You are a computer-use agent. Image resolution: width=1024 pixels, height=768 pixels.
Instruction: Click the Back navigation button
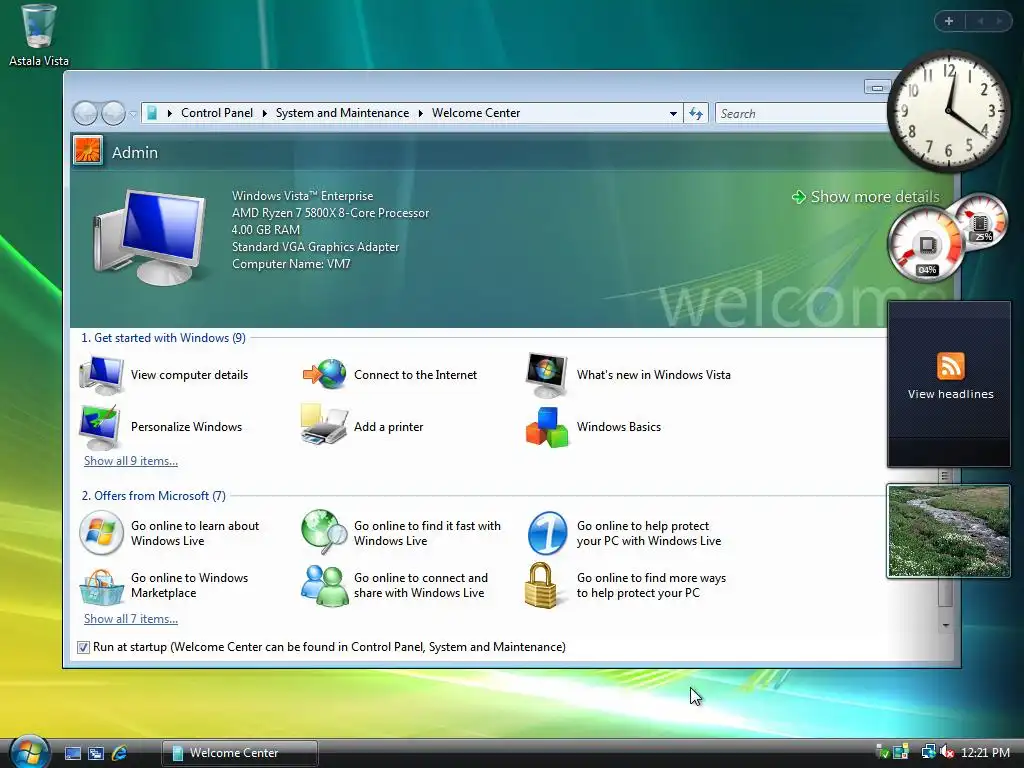(x=85, y=114)
